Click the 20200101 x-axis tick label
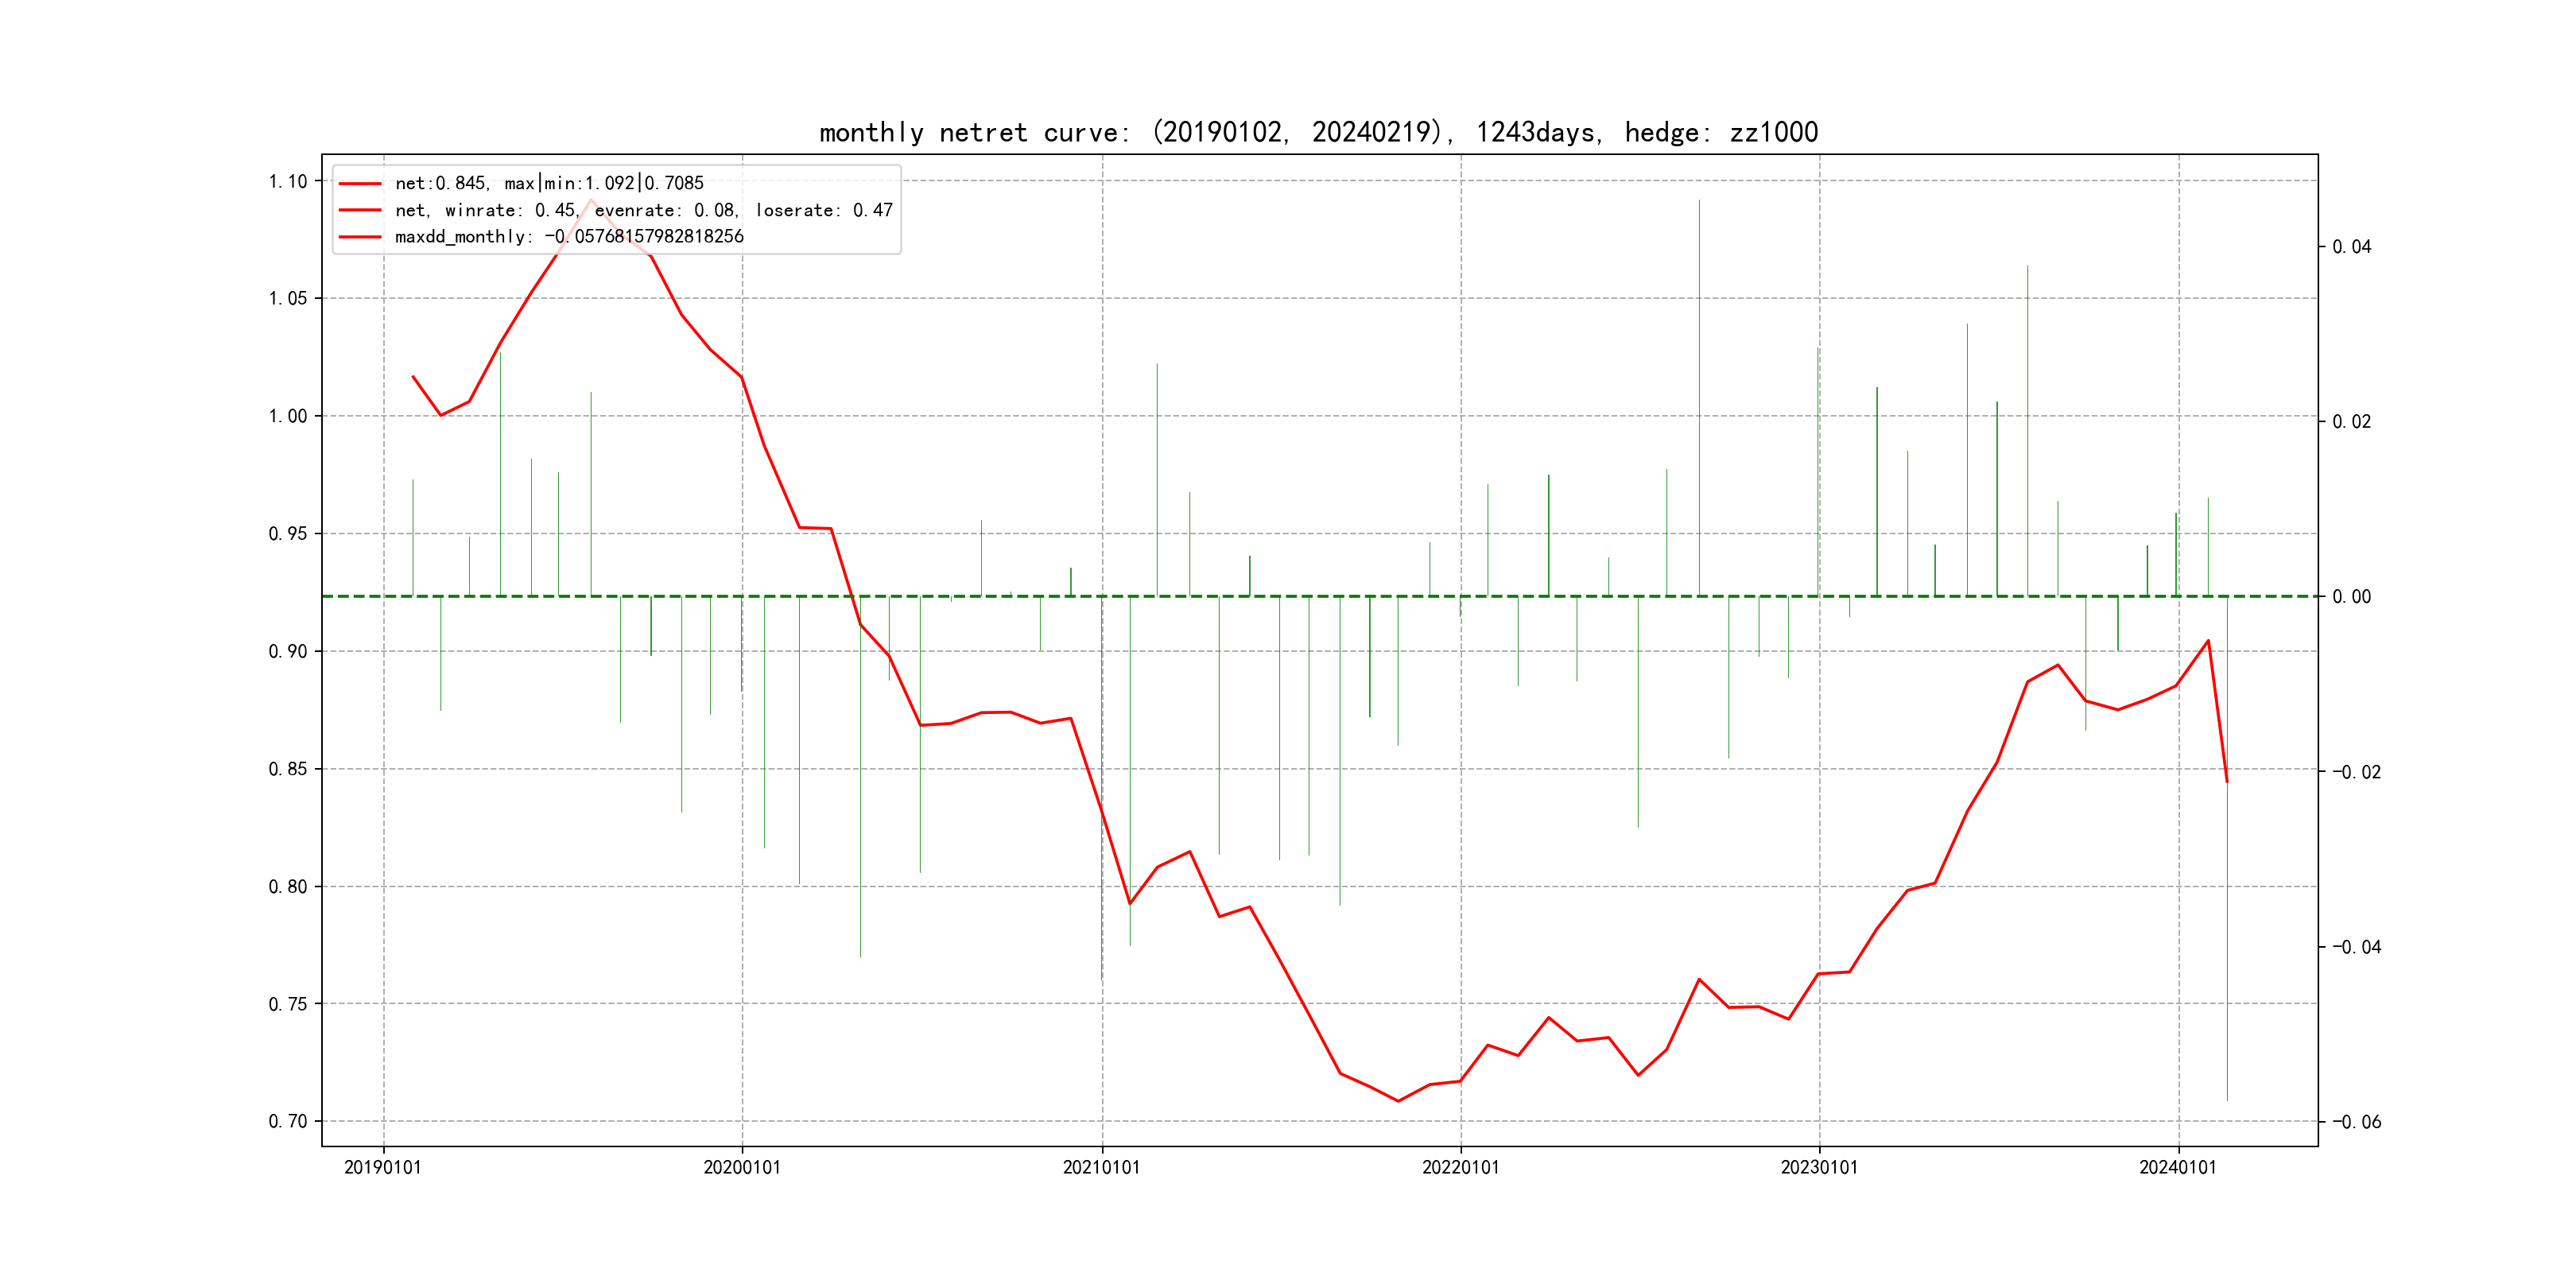 (742, 1167)
